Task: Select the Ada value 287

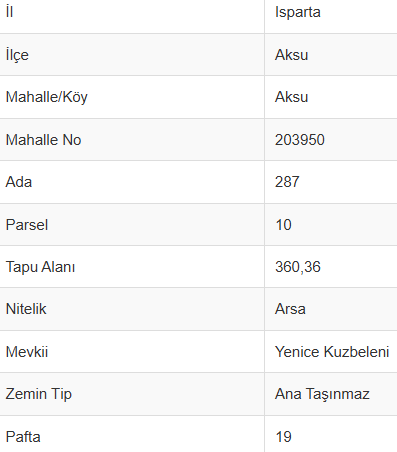Action: click(x=287, y=182)
